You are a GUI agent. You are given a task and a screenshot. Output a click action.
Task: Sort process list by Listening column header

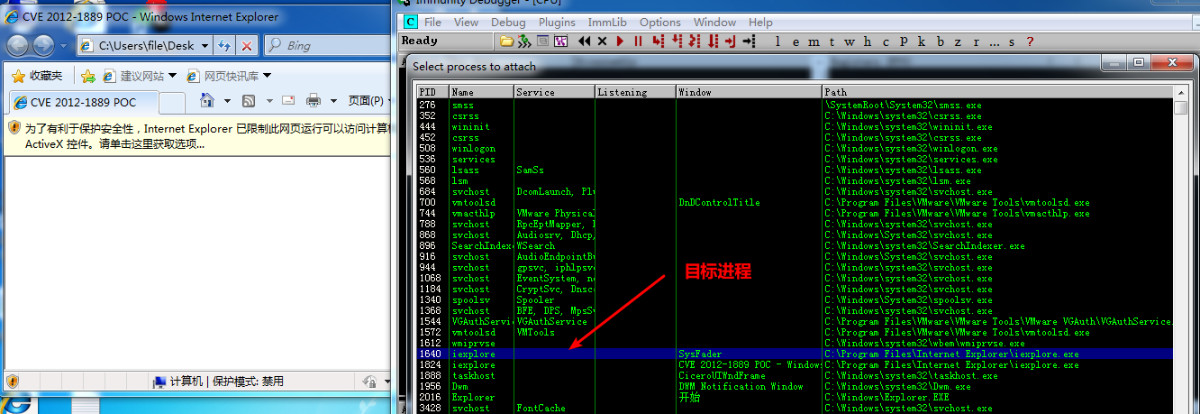(635, 92)
